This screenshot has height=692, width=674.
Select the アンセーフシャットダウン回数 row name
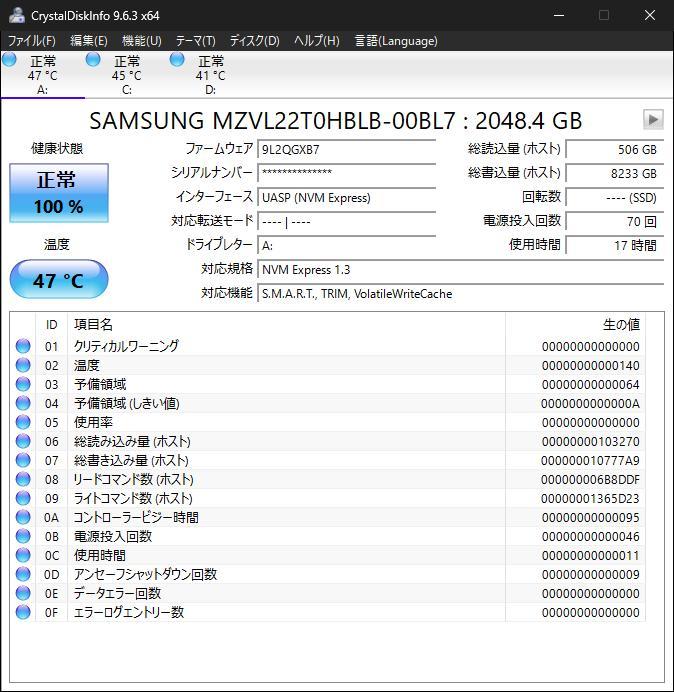145,574
